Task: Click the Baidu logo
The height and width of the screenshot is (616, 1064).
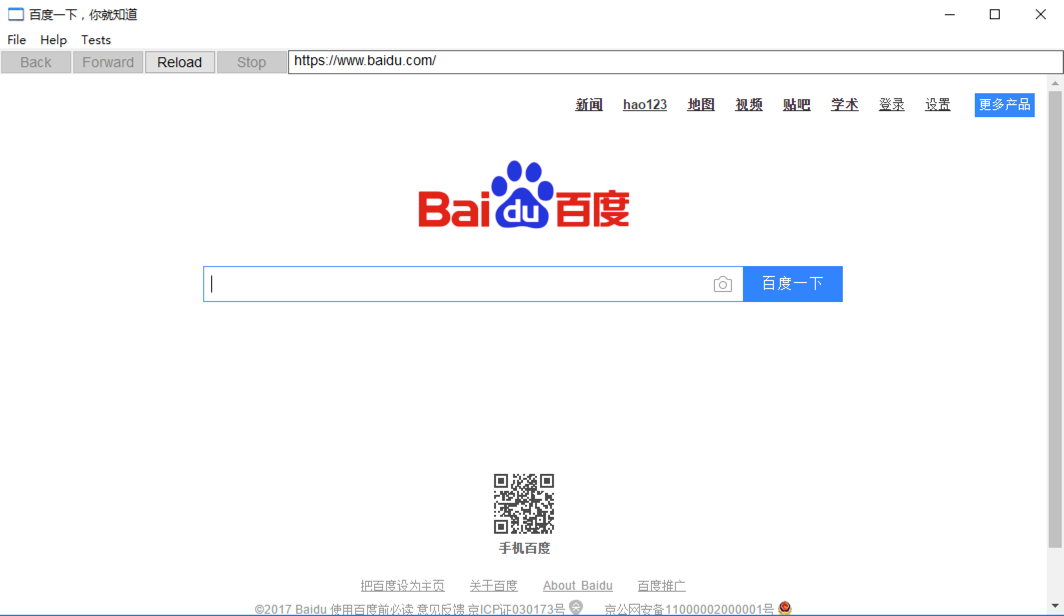Action: pos(524,195)
